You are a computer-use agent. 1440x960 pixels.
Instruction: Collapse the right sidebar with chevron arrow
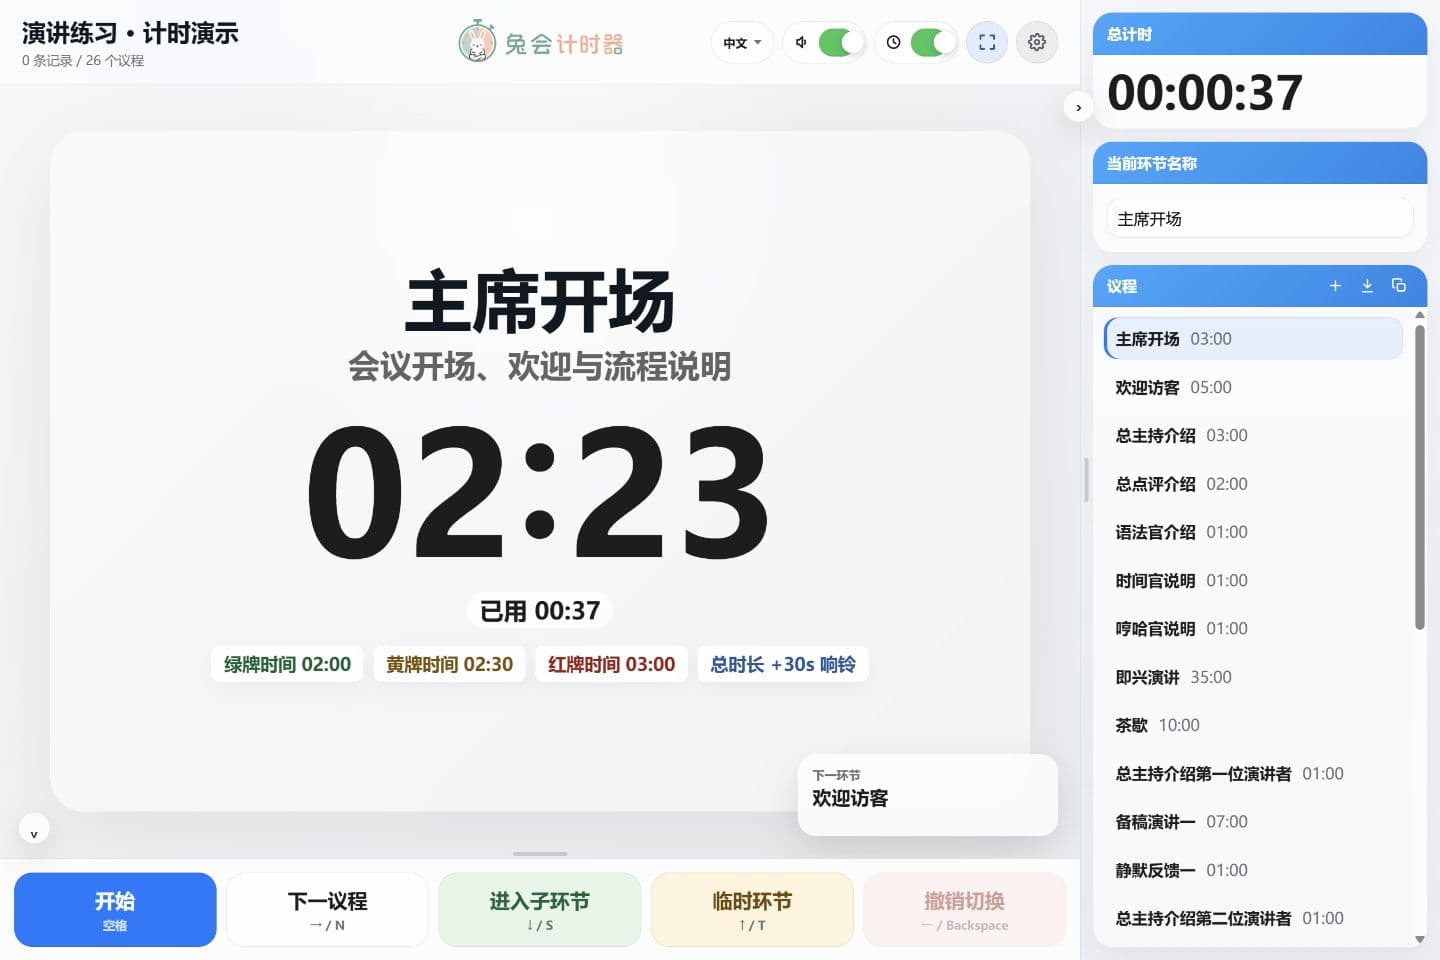click(x=1078, y=107)
